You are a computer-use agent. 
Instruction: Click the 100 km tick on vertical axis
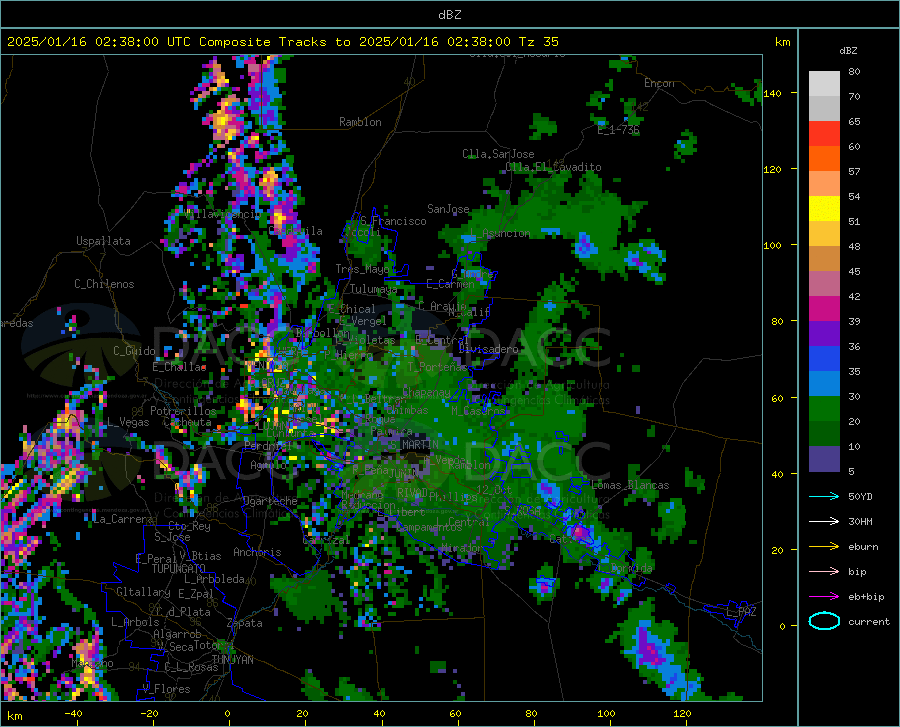(x=772, y=246)
